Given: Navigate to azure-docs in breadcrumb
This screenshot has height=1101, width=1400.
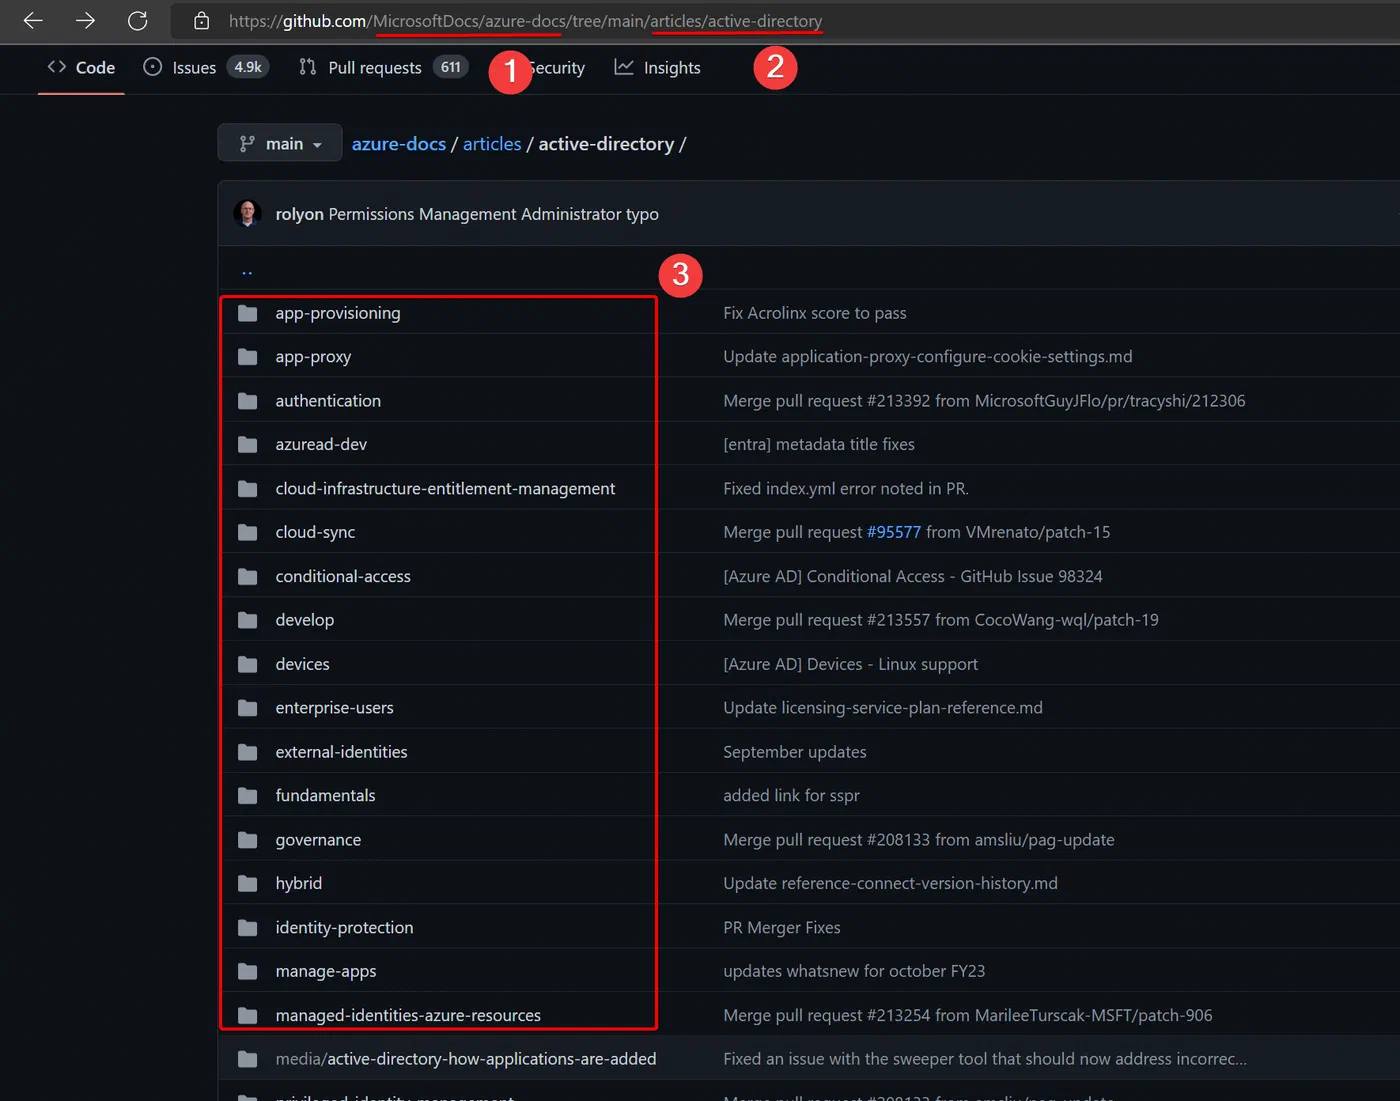Looking at the screenshot, I should tap(399, 144).
